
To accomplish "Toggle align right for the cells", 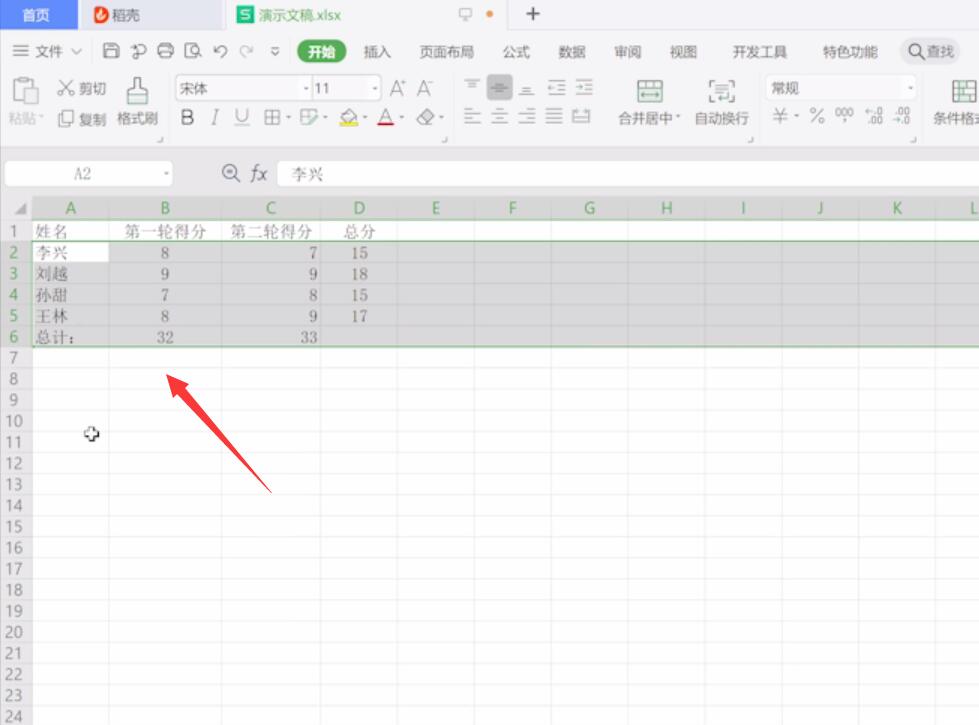I will pos(527,116).
